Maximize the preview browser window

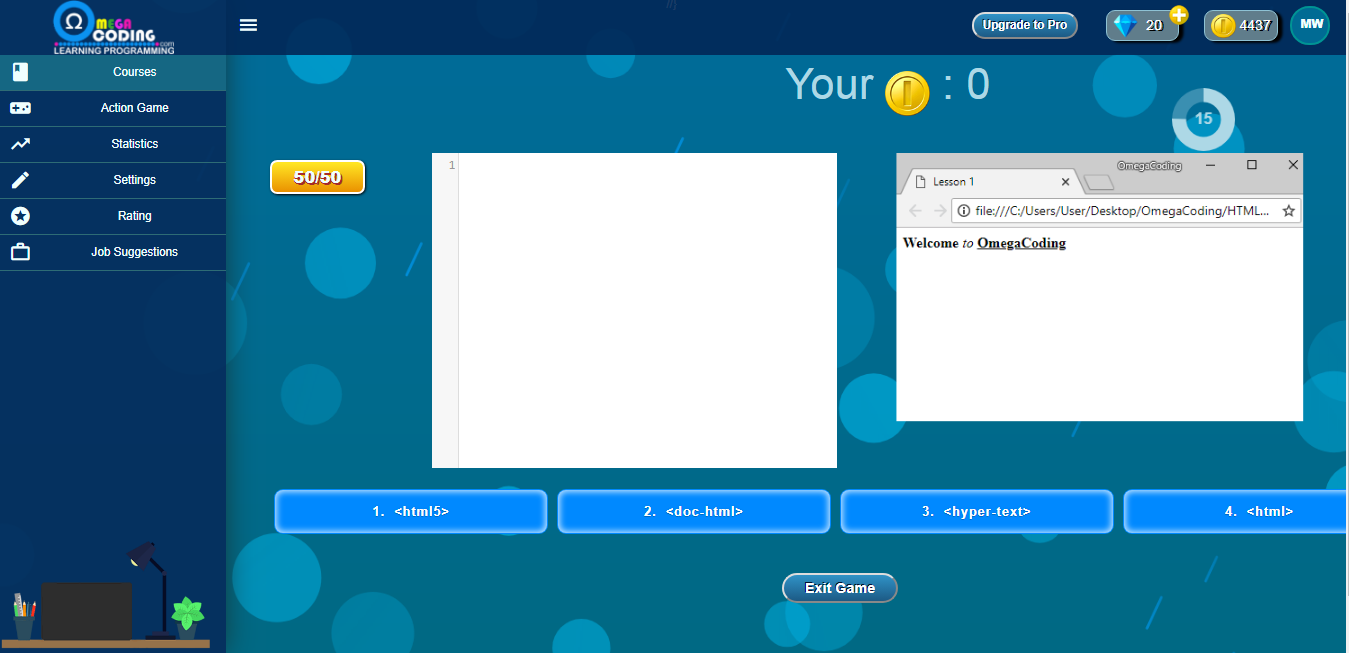[1252, 165]
